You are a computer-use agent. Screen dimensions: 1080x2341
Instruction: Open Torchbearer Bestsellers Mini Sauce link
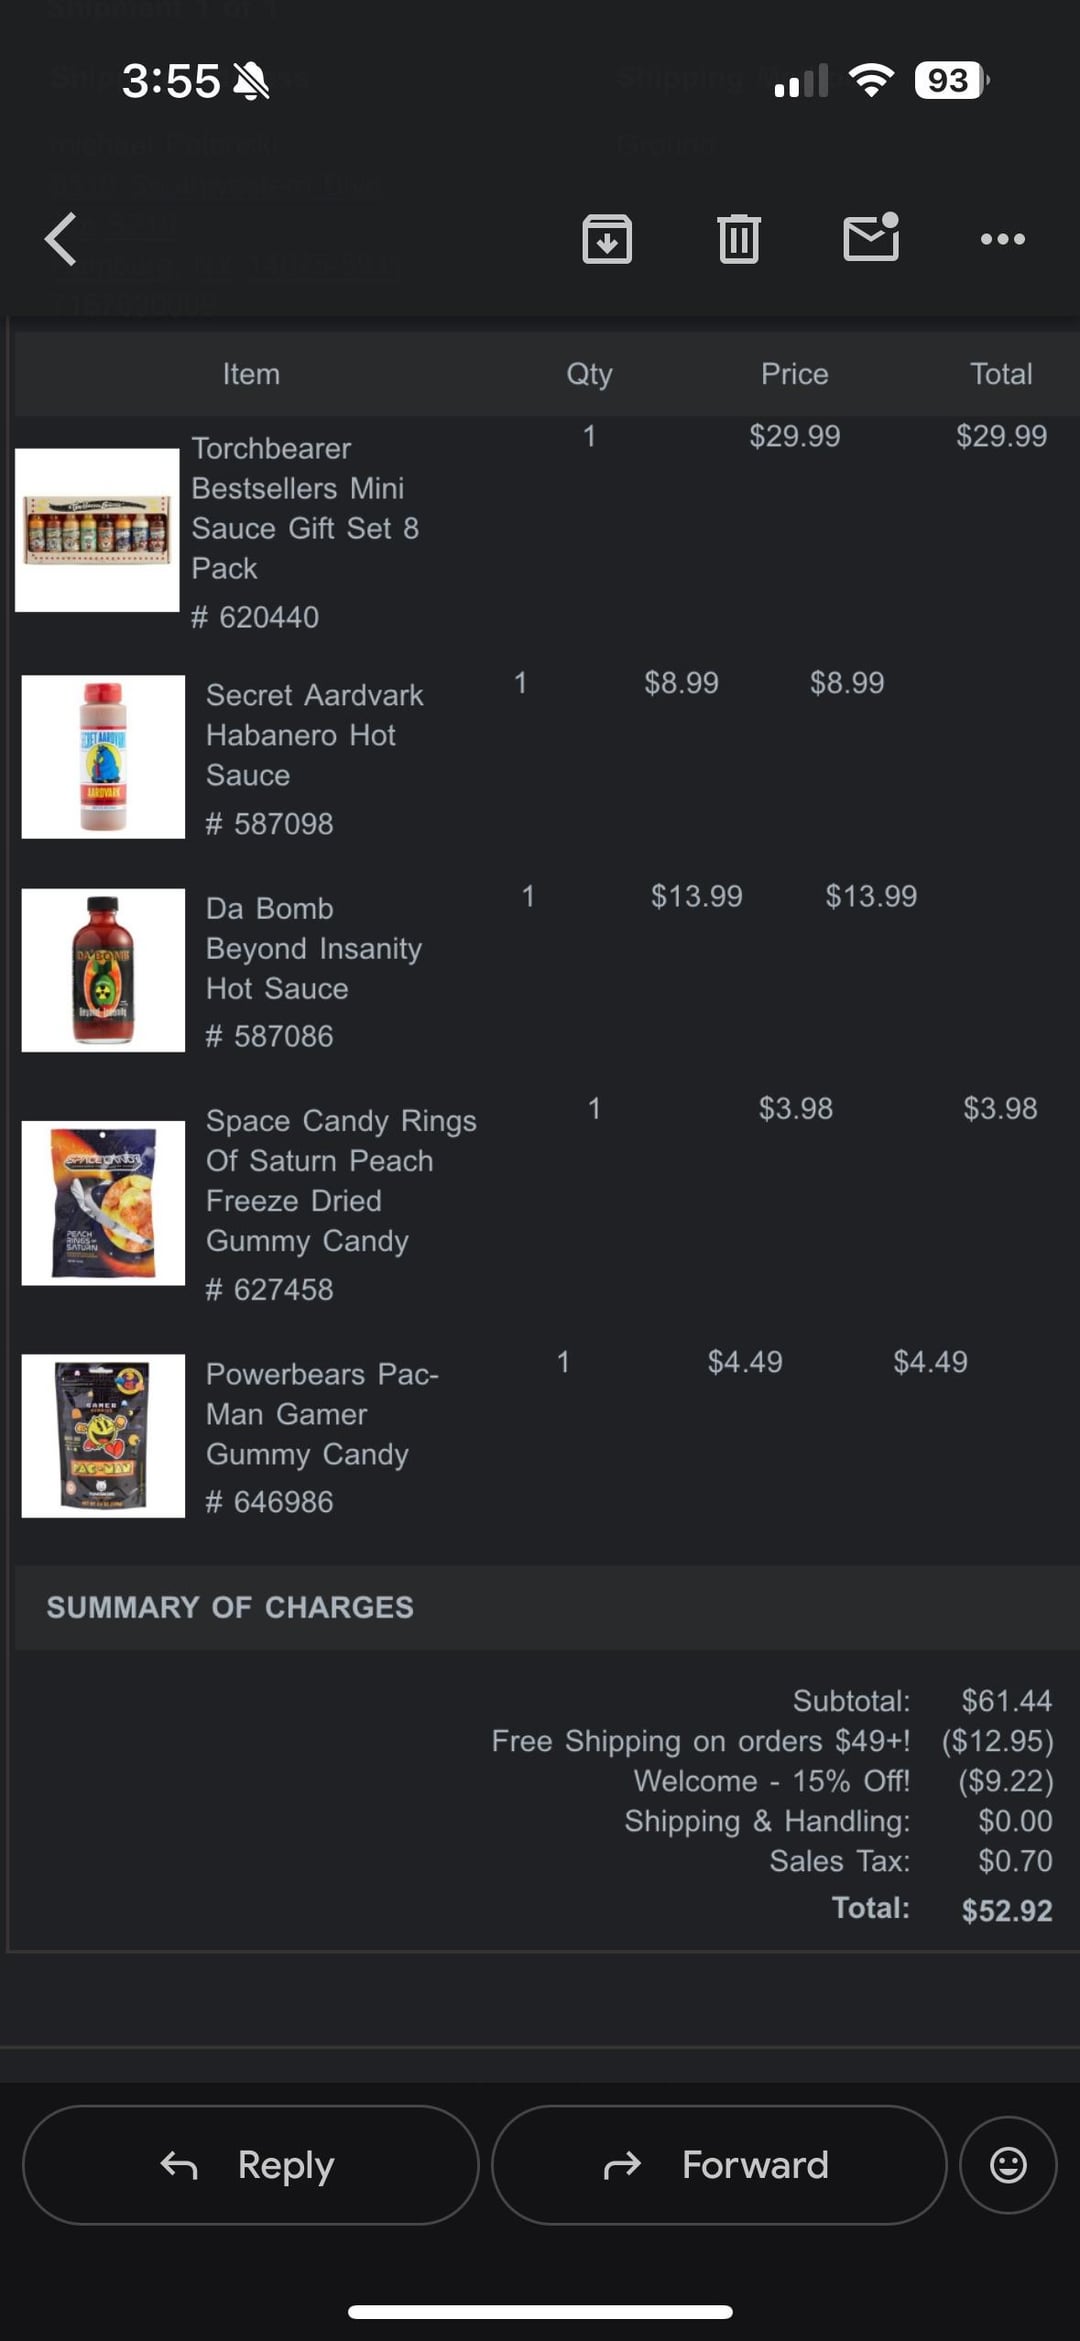304,508
